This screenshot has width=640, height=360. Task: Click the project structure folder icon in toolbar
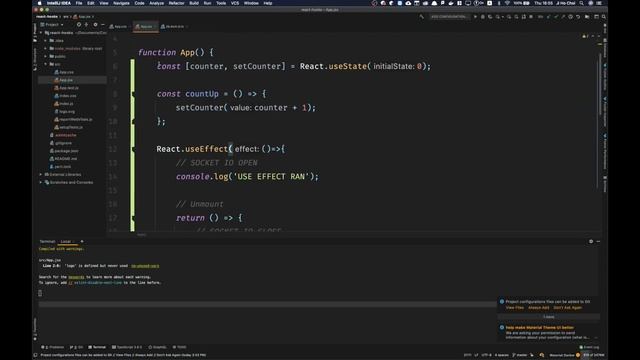587,17
